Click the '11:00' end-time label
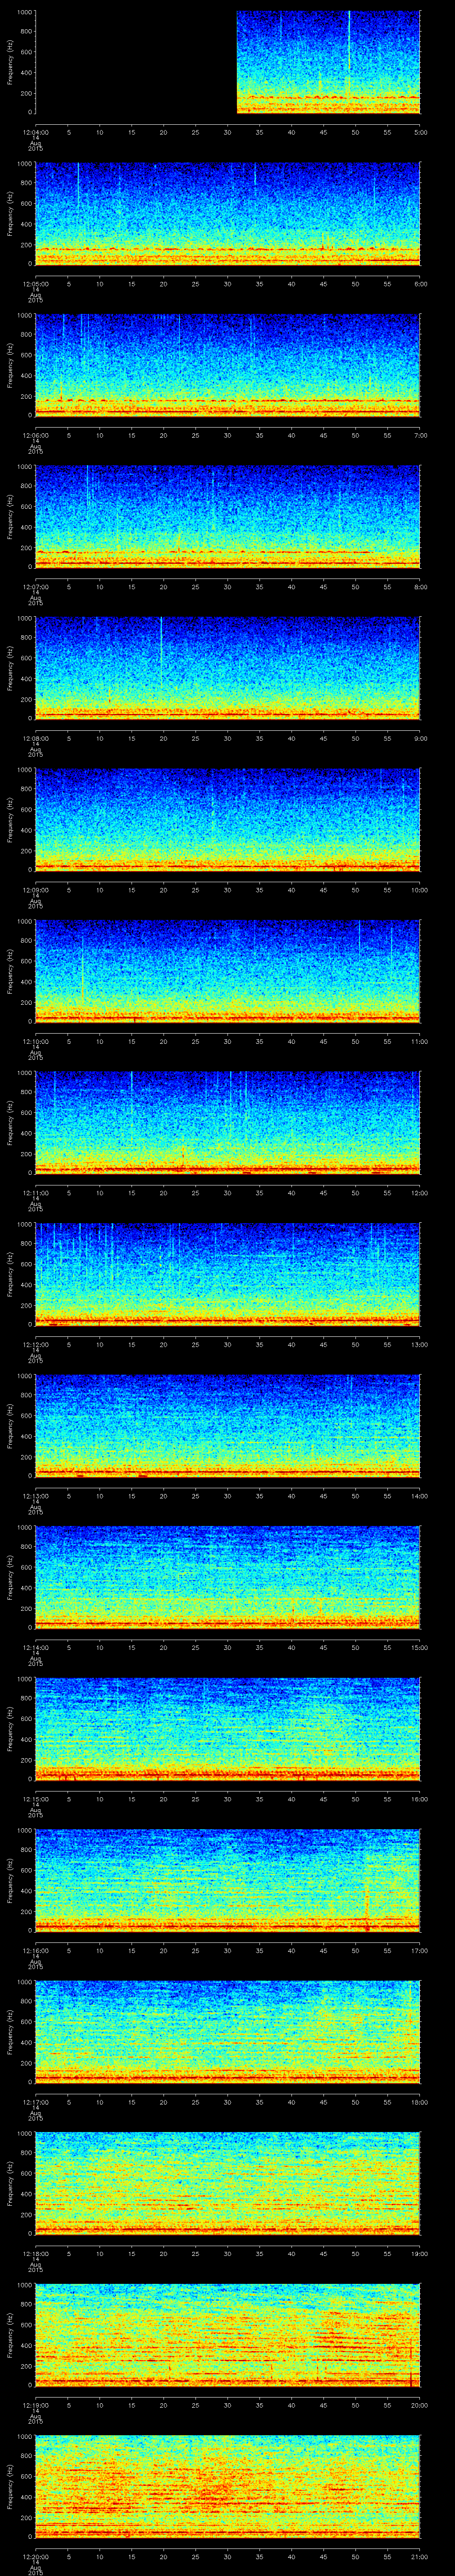The width and height of the screenshot is (455, 2576). pyautogui.click(x=419, y=1041)
